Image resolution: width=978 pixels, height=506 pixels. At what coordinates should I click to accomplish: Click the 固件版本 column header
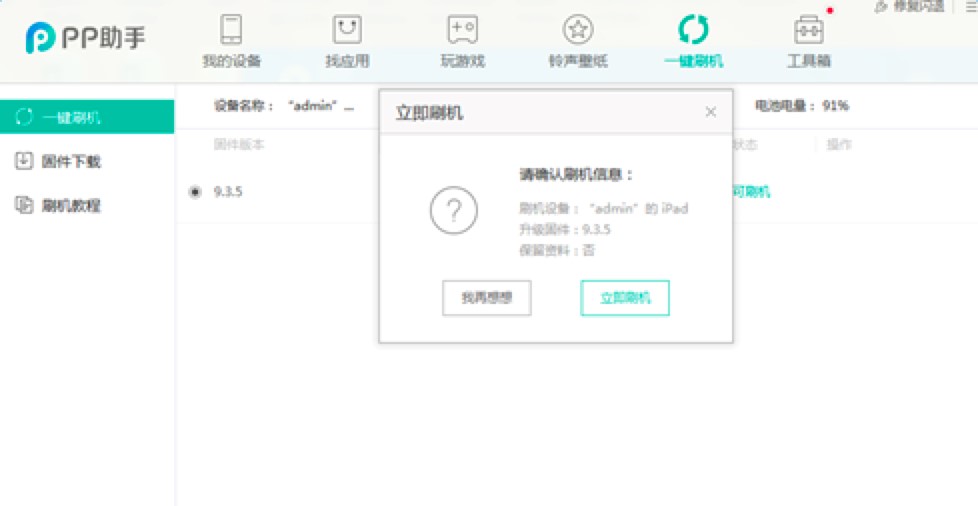coord(240,145)
